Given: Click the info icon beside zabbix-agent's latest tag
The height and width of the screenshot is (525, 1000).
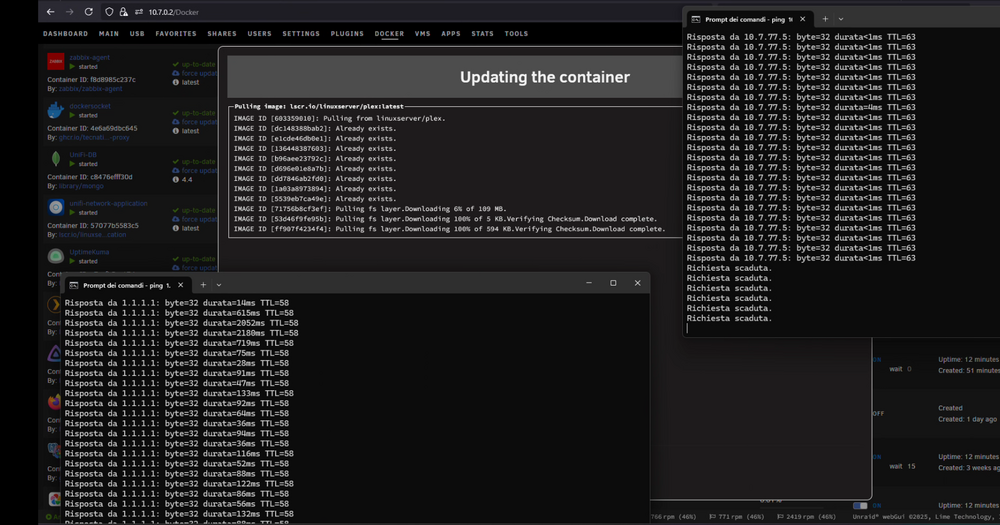Looking at the screenshot, I should point(175,82).
